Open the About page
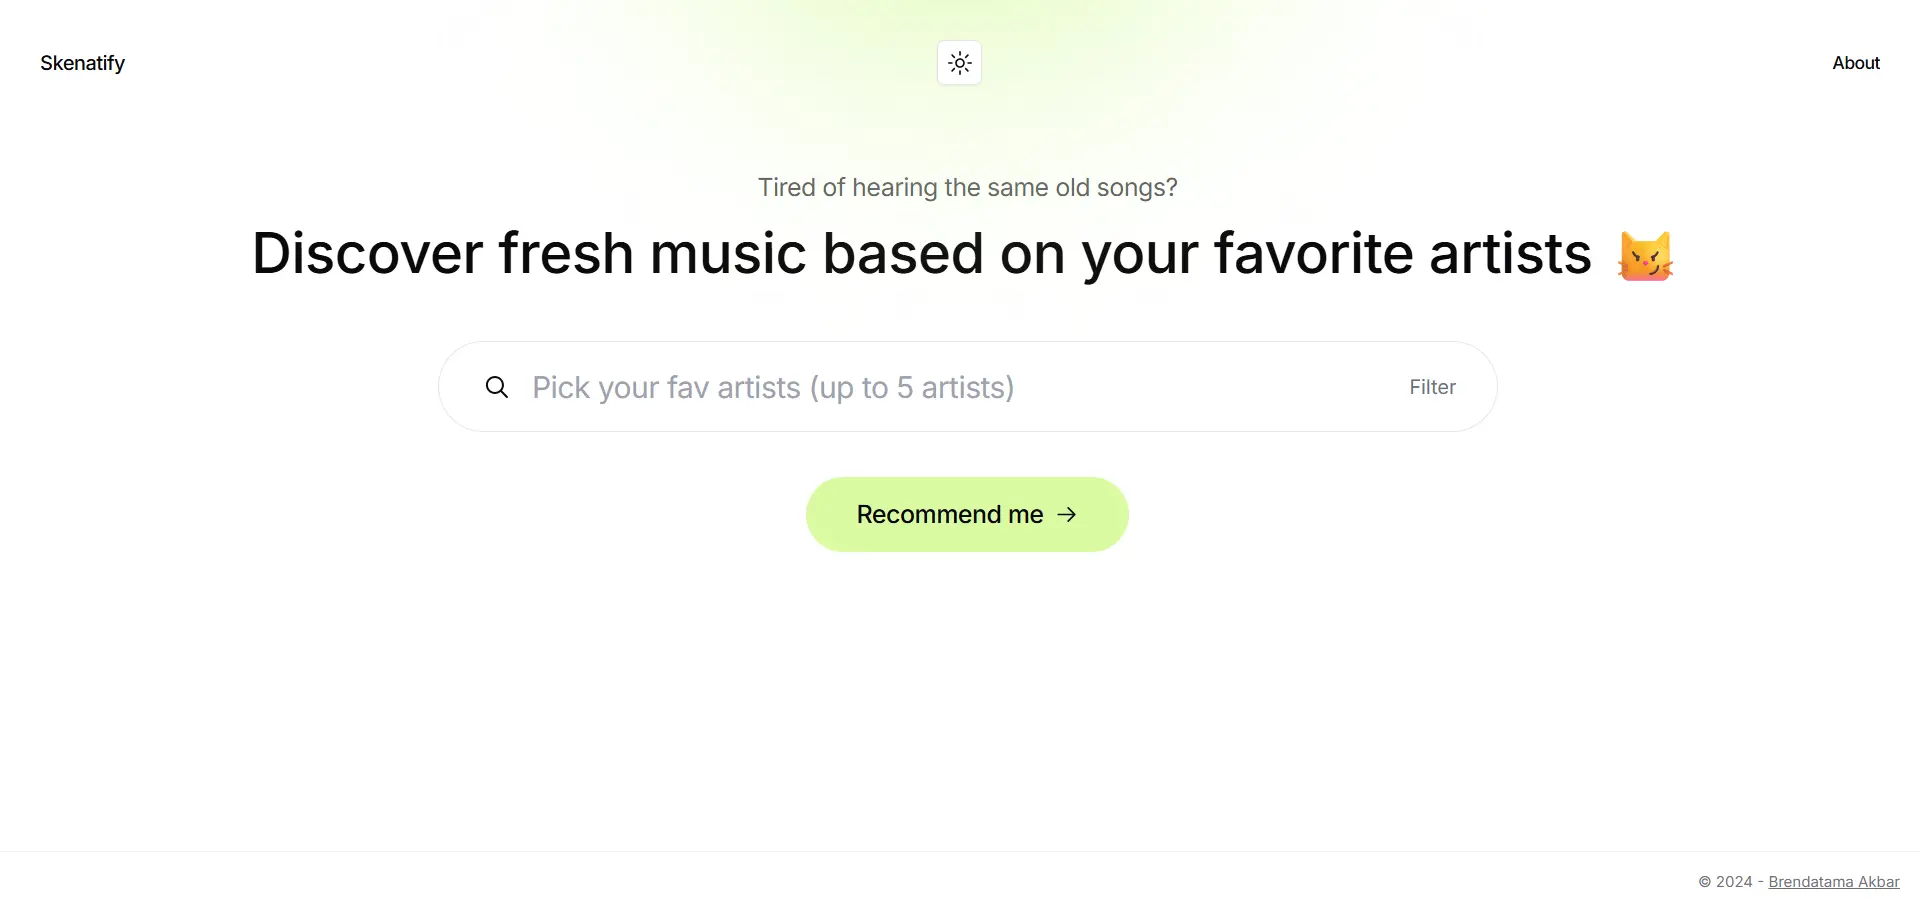 point(1856,63)
